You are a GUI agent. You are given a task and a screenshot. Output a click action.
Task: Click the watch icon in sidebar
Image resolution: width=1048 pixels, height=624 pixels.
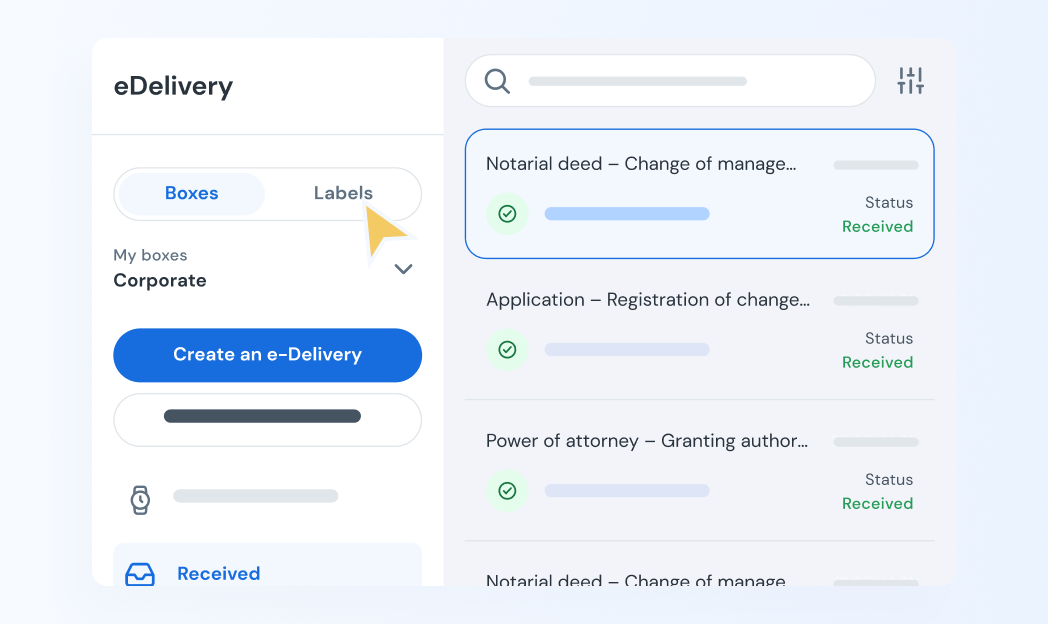pos(140,499)
